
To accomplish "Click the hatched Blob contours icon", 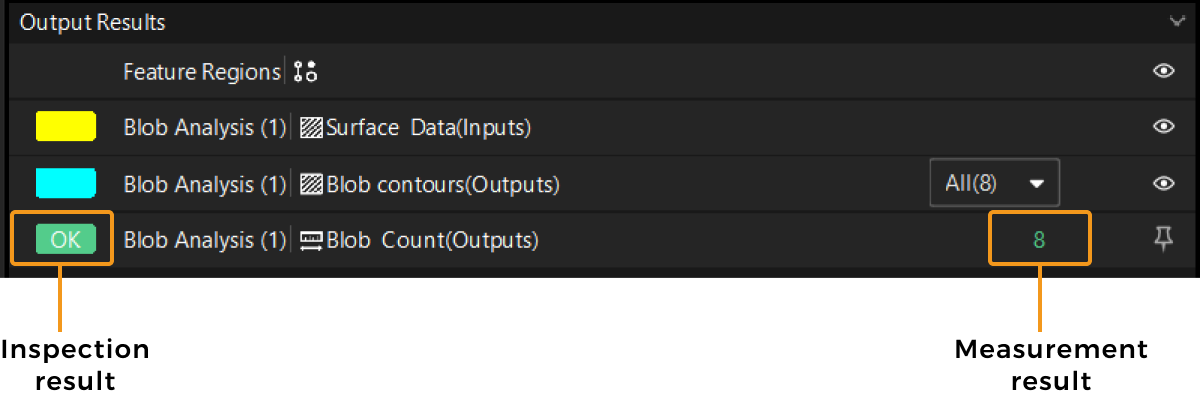I will pyautogui.click(x=312, y=185).
